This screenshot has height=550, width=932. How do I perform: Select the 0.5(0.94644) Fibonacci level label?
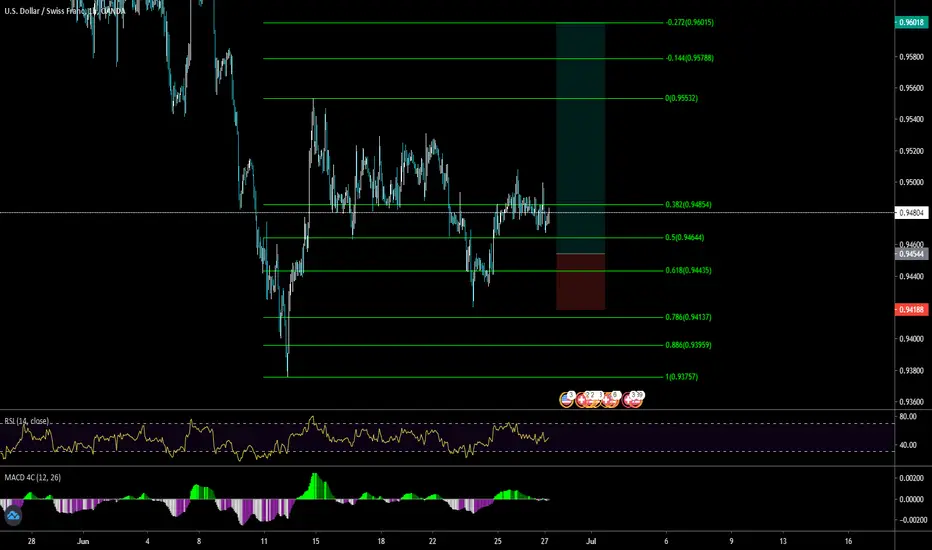click(684, 237)
